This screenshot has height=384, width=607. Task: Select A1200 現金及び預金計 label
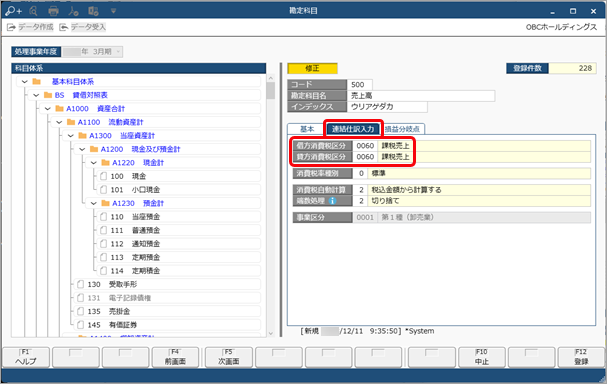coord(141,149)
